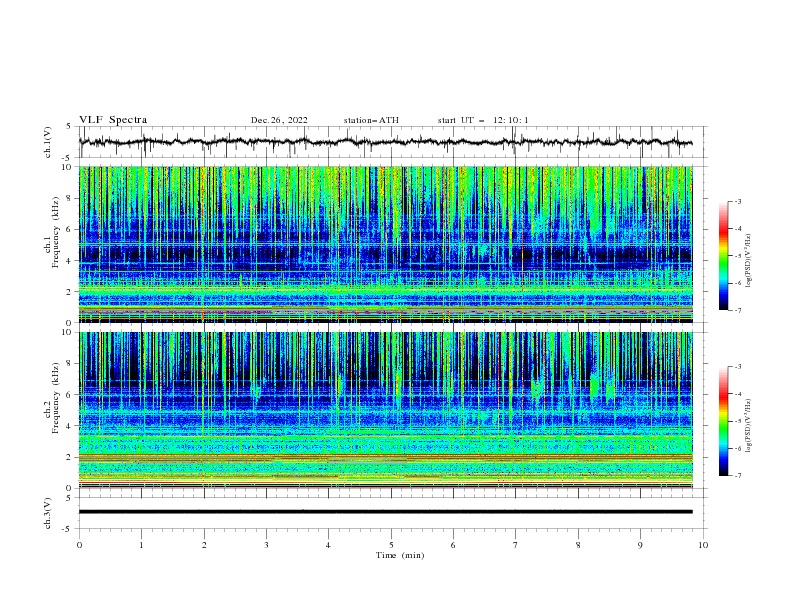Click time-axis tick label "0"
This screenshot has width=792, height=612.
pos(79,545)
